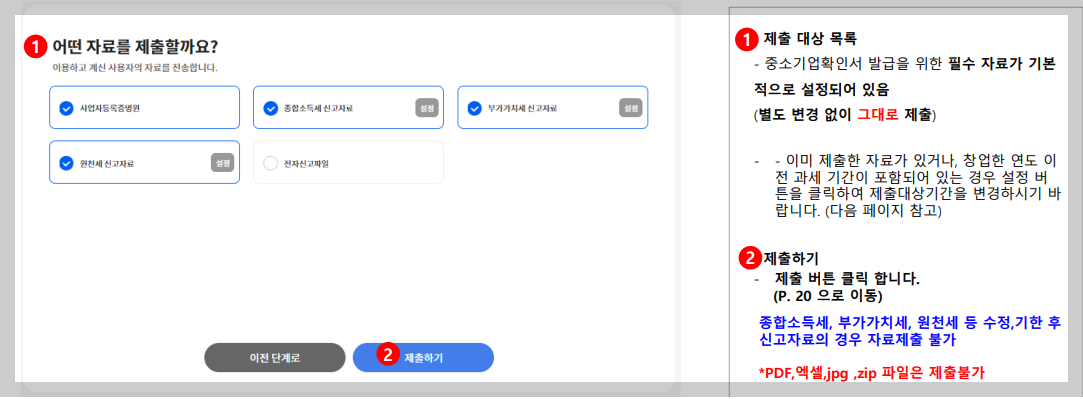Click the blue 종합소득세, 부가가치세, 원천세 notice text

910,331
